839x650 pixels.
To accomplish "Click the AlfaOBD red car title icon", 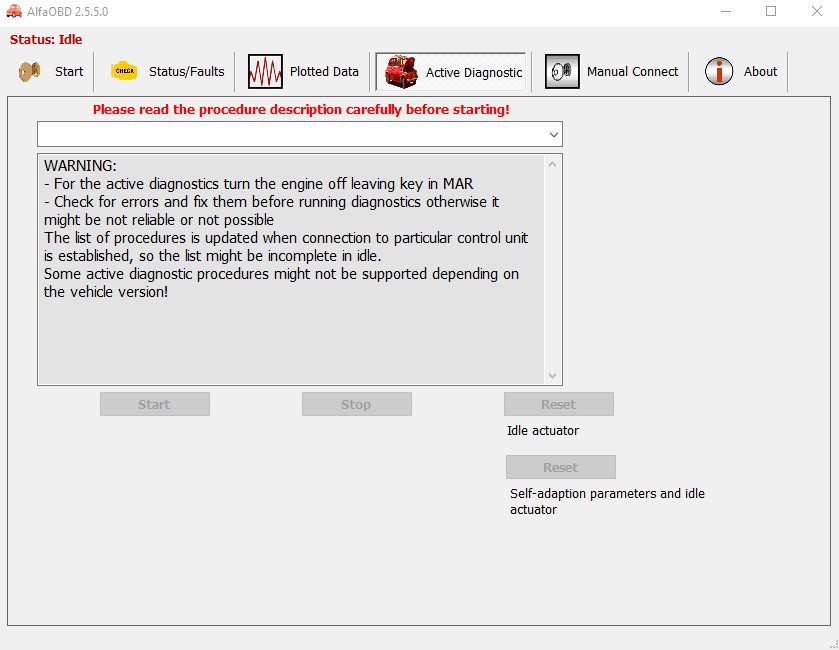I will click(14, 11).
